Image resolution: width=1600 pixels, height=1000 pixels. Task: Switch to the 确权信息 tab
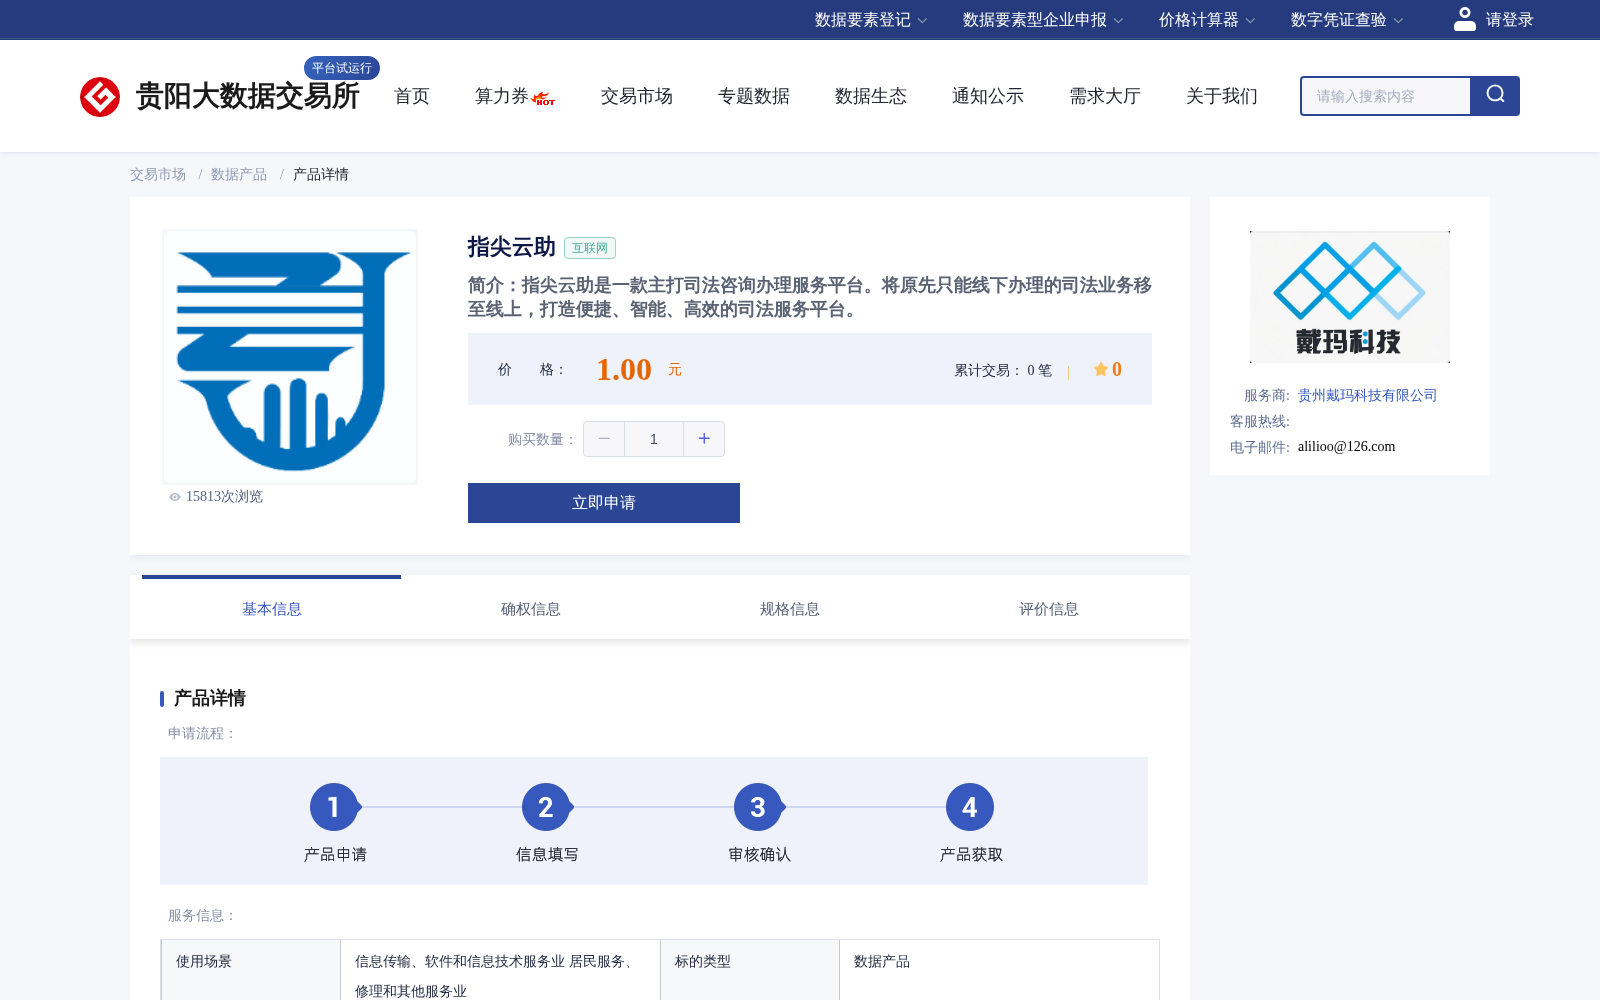[x=531, y=609]
